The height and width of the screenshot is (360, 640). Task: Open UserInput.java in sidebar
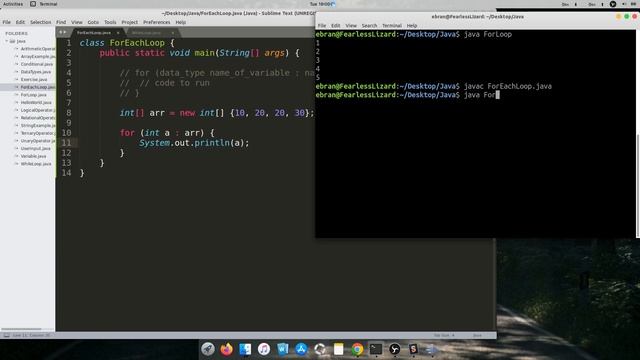[36, 149]
